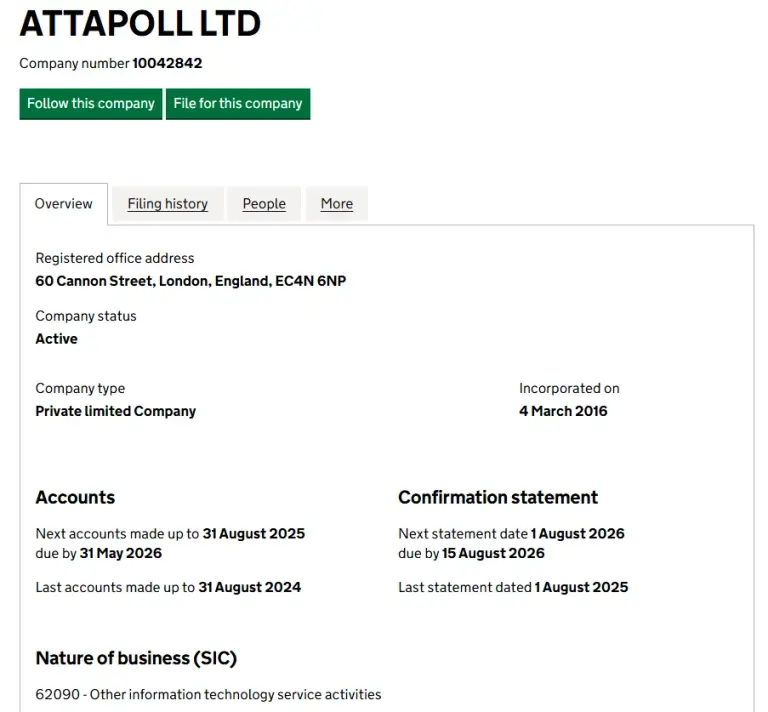
Task: Click the Company status label
Action: click(x=86, y=316)
